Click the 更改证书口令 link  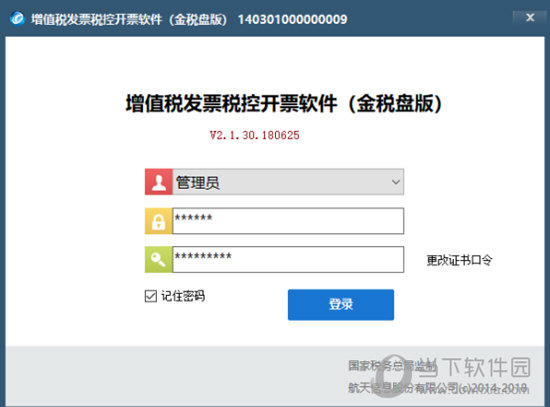(459, 260)
